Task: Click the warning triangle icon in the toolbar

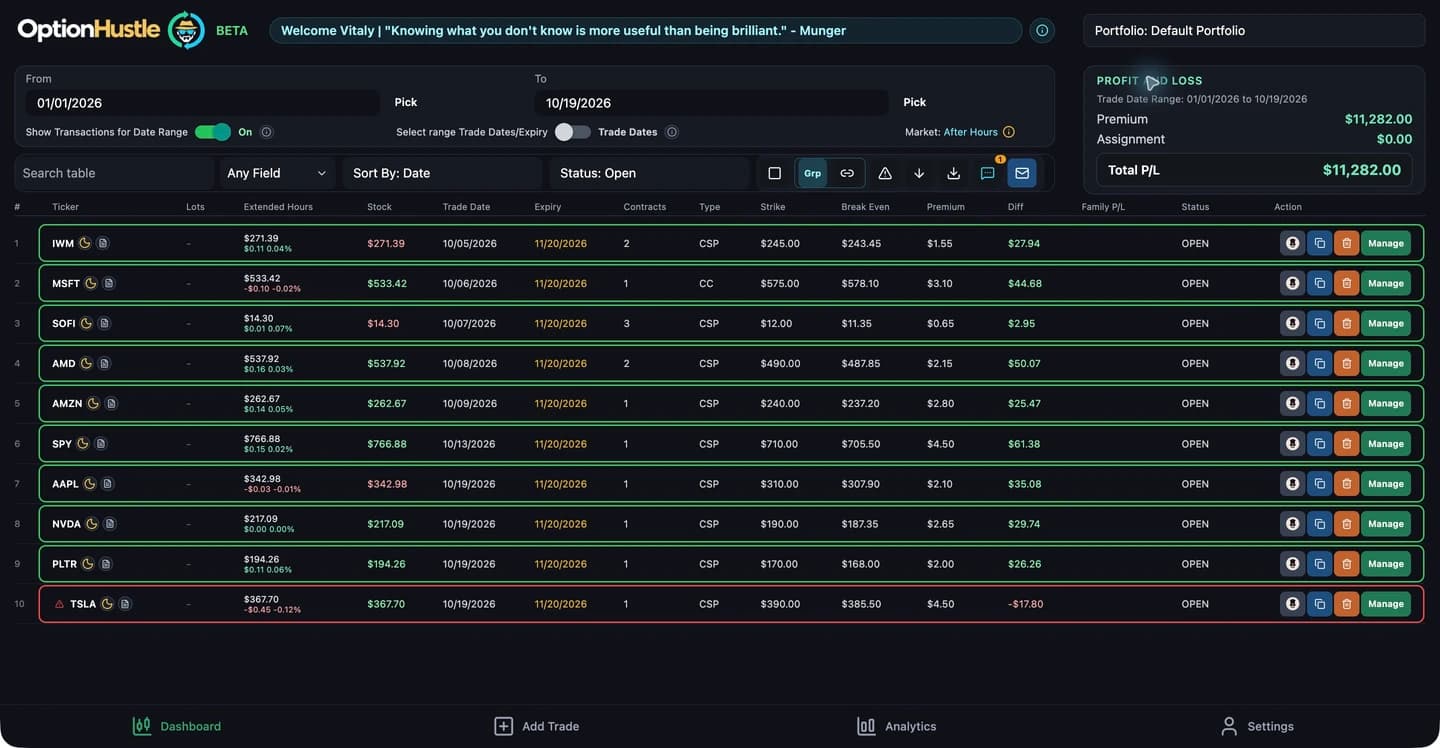Action: [x=885, y=173]
